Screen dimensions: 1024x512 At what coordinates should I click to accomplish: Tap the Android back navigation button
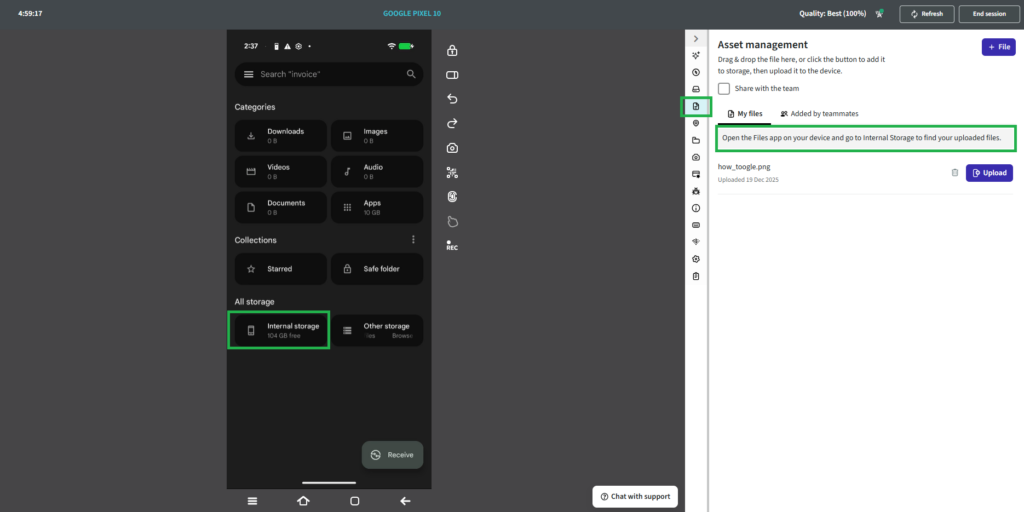(405, 501)
